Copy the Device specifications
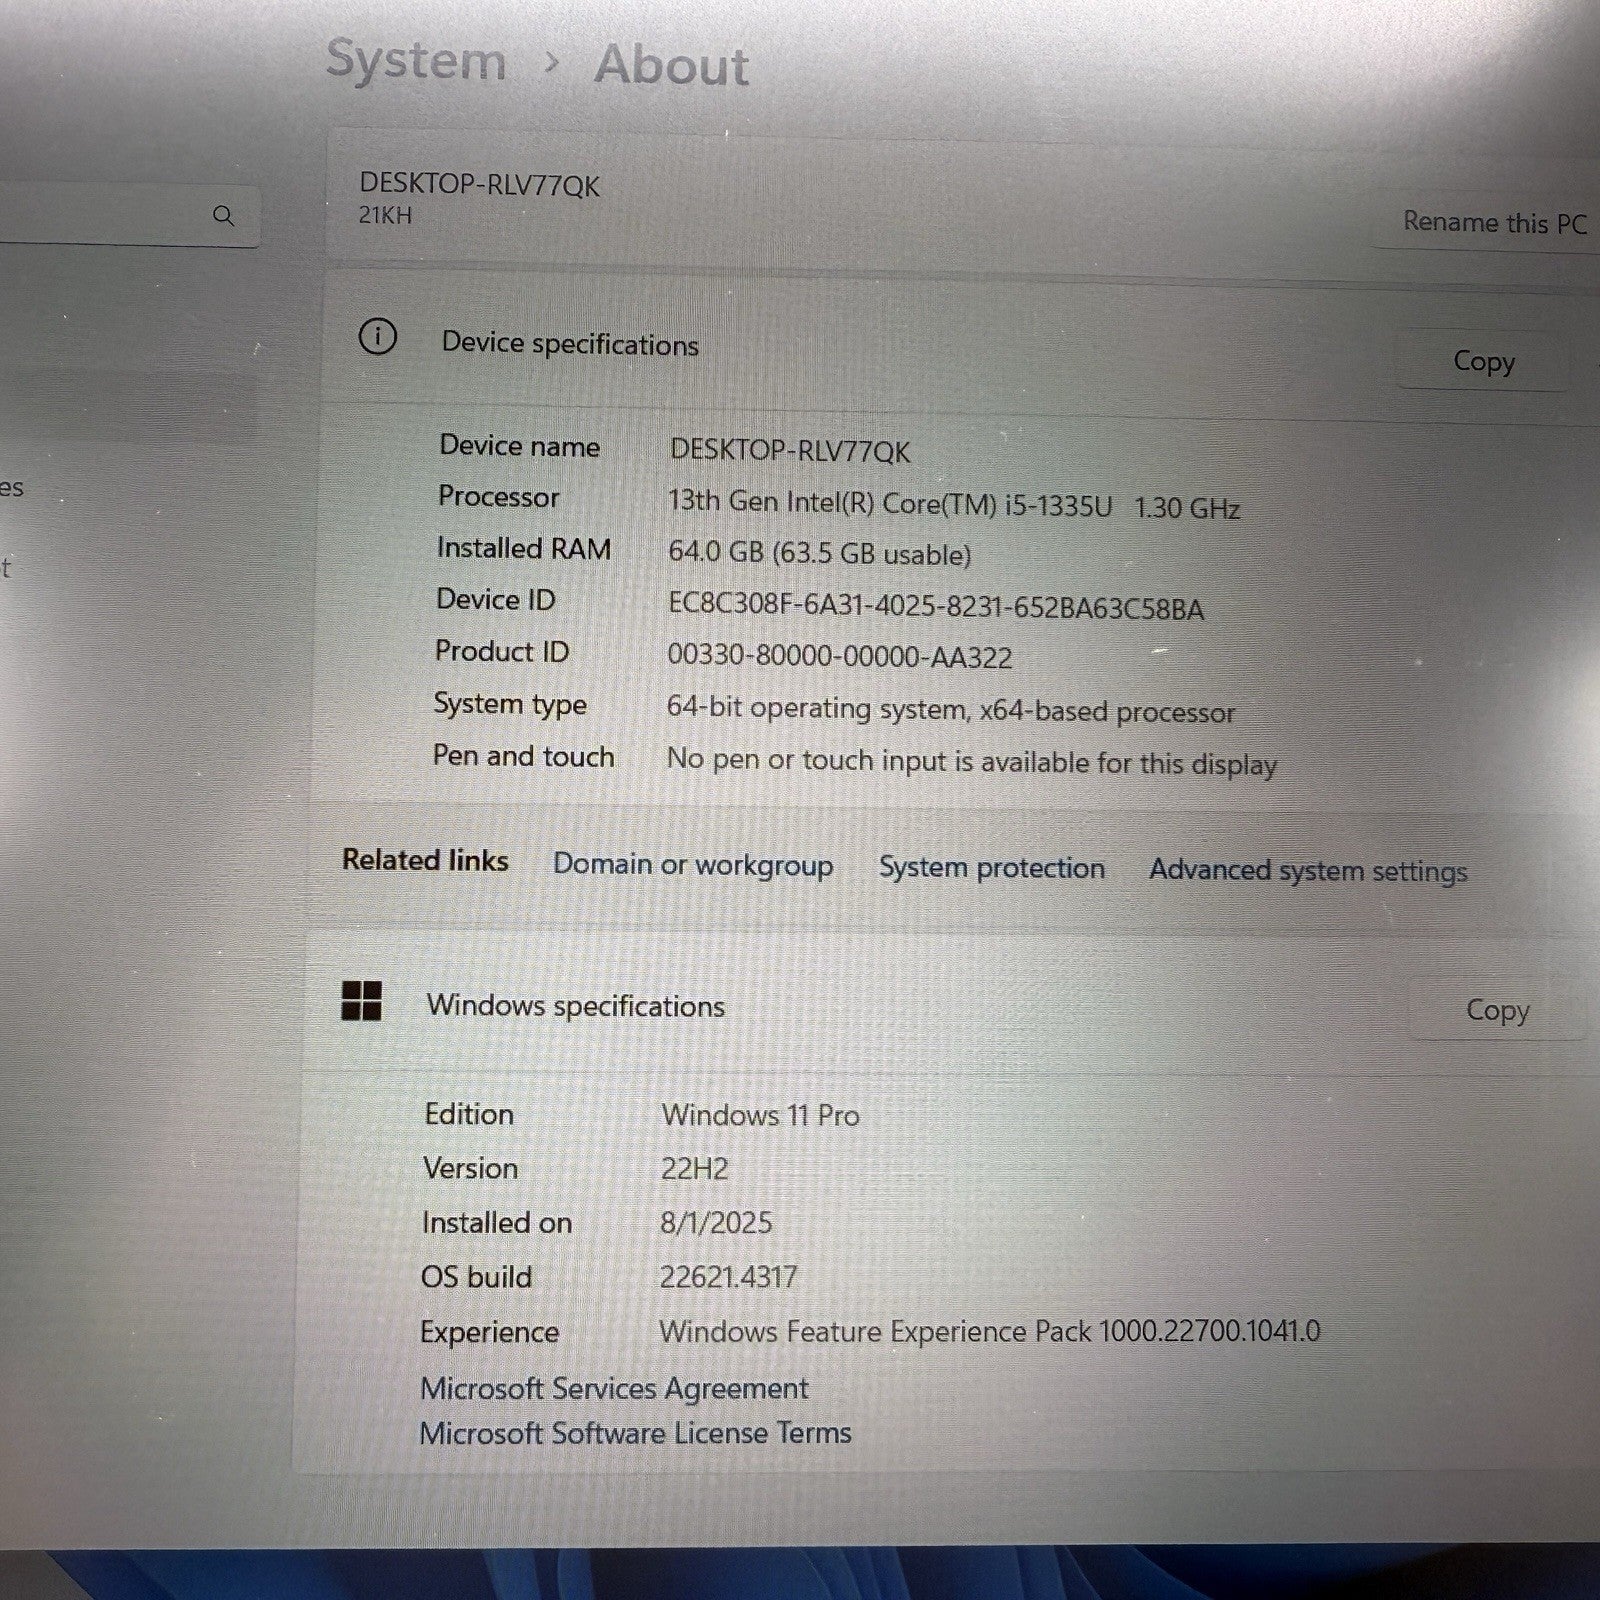The image size is (1600, 1600). 1484,361
